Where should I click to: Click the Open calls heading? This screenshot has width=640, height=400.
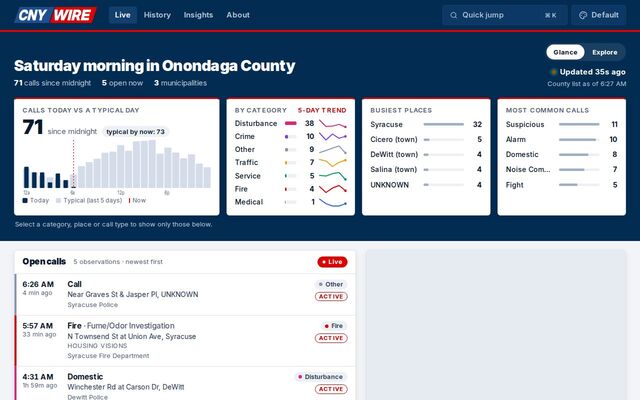[x=44, y=262]
